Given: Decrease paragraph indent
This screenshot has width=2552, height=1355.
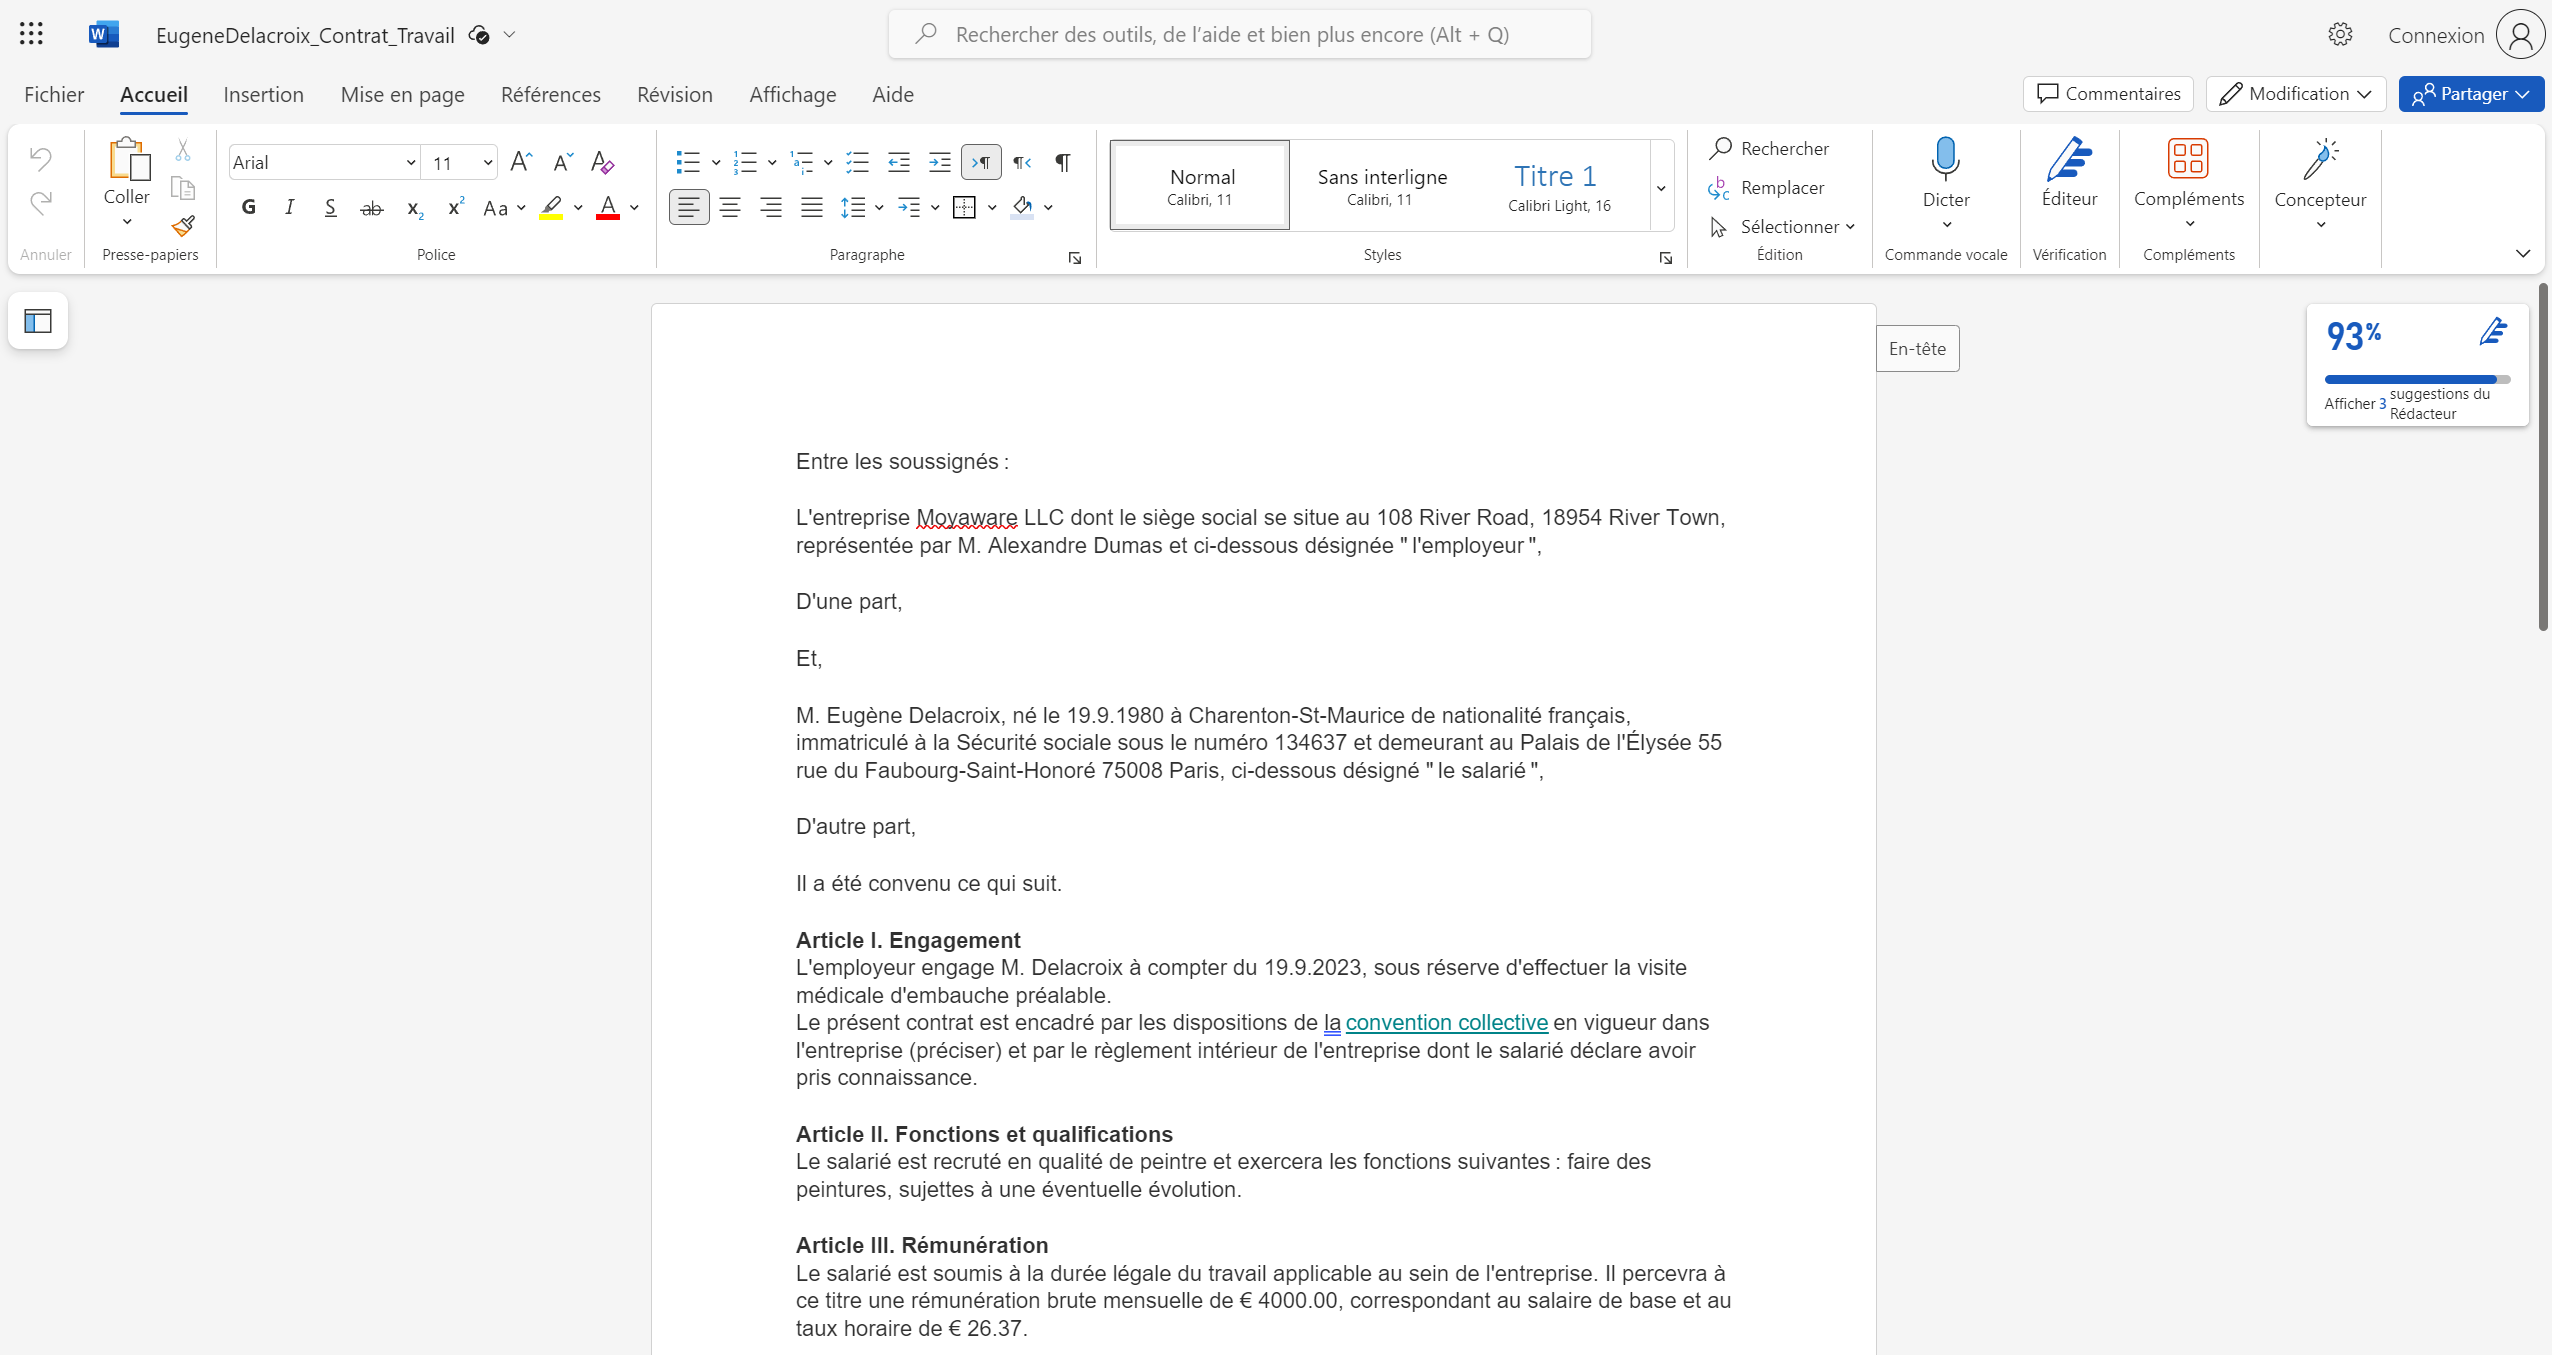Looking at the screenshot, I should [x=899, y=162].
